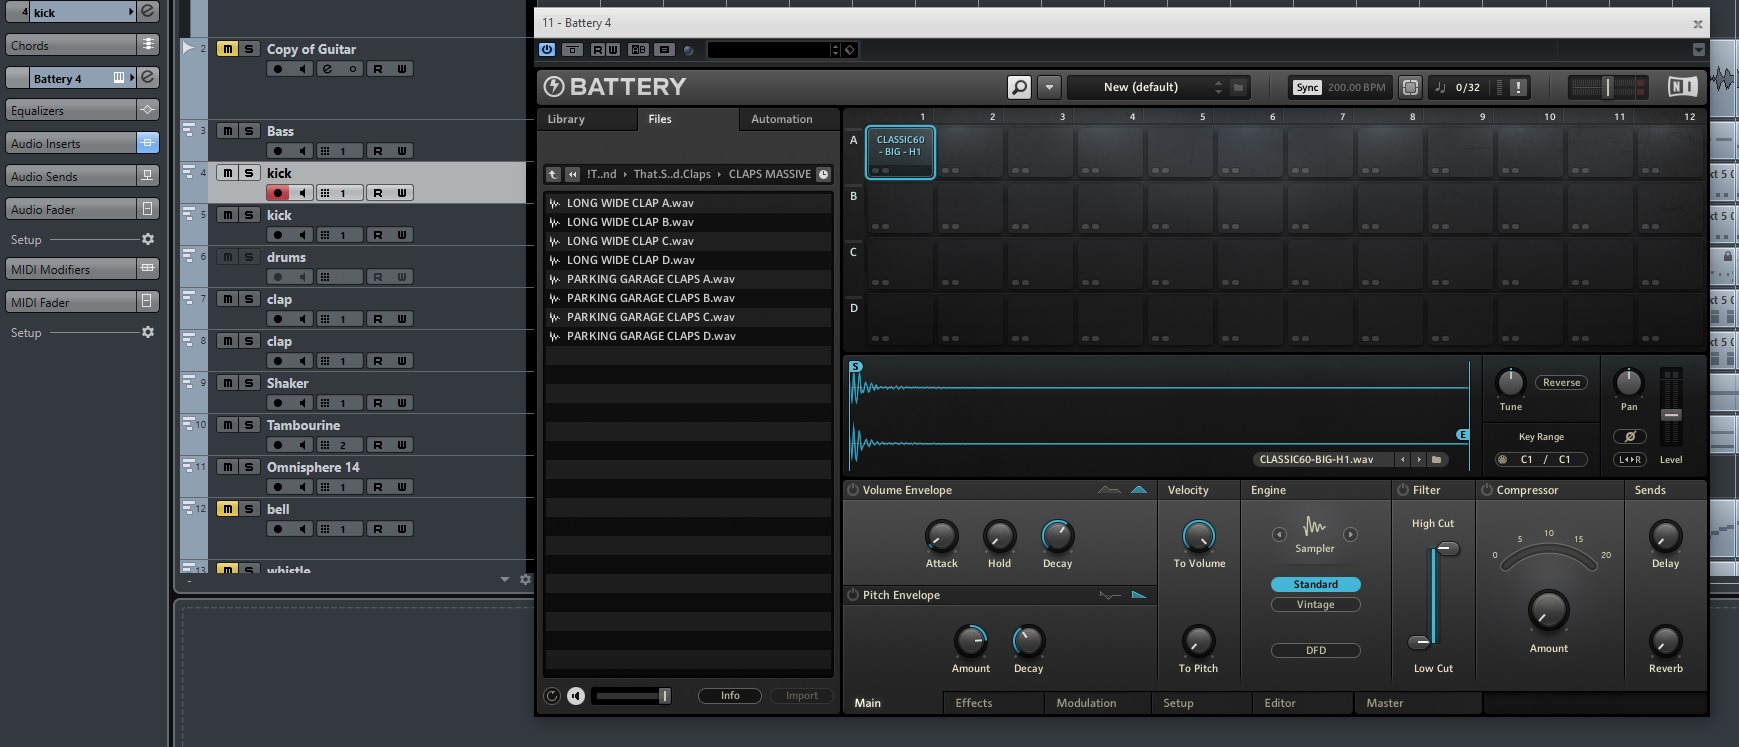Open recent folders clock icon
The width and height of the screenshot is (1739, 747).
click(x=823, y=174)
